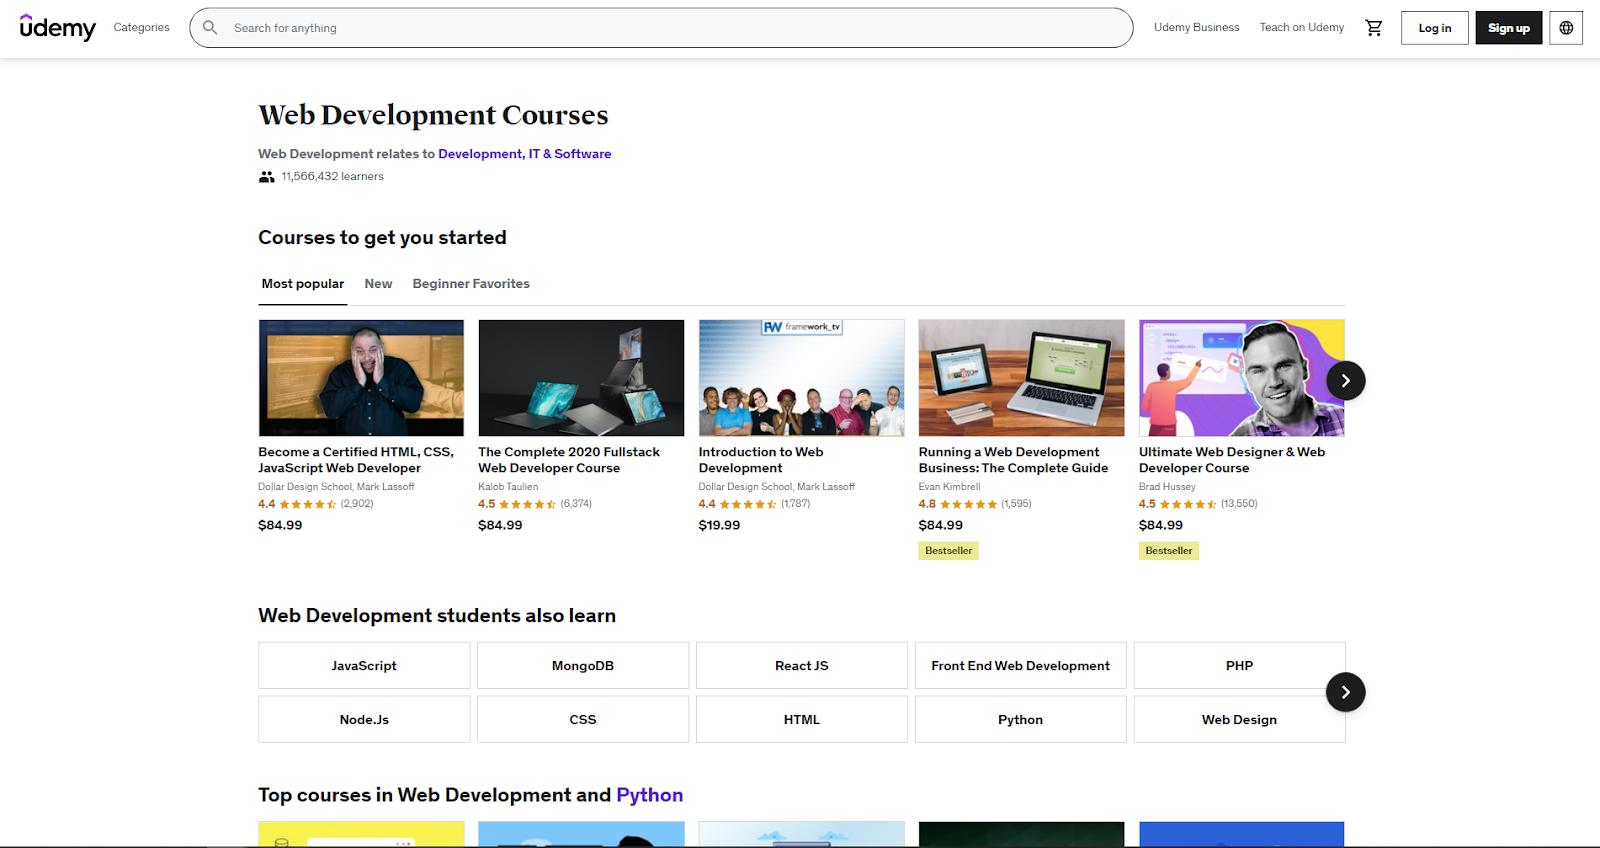Click the Kalob Taulien instructor name
1600x848 pixels.
point(508,487)
